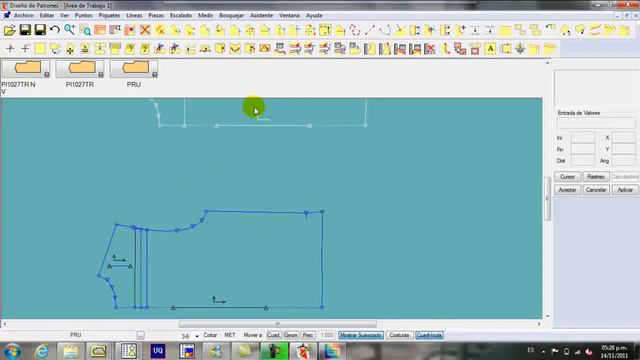Toggle the Cuadricula button
640x360 pixels.
[429, 335]
